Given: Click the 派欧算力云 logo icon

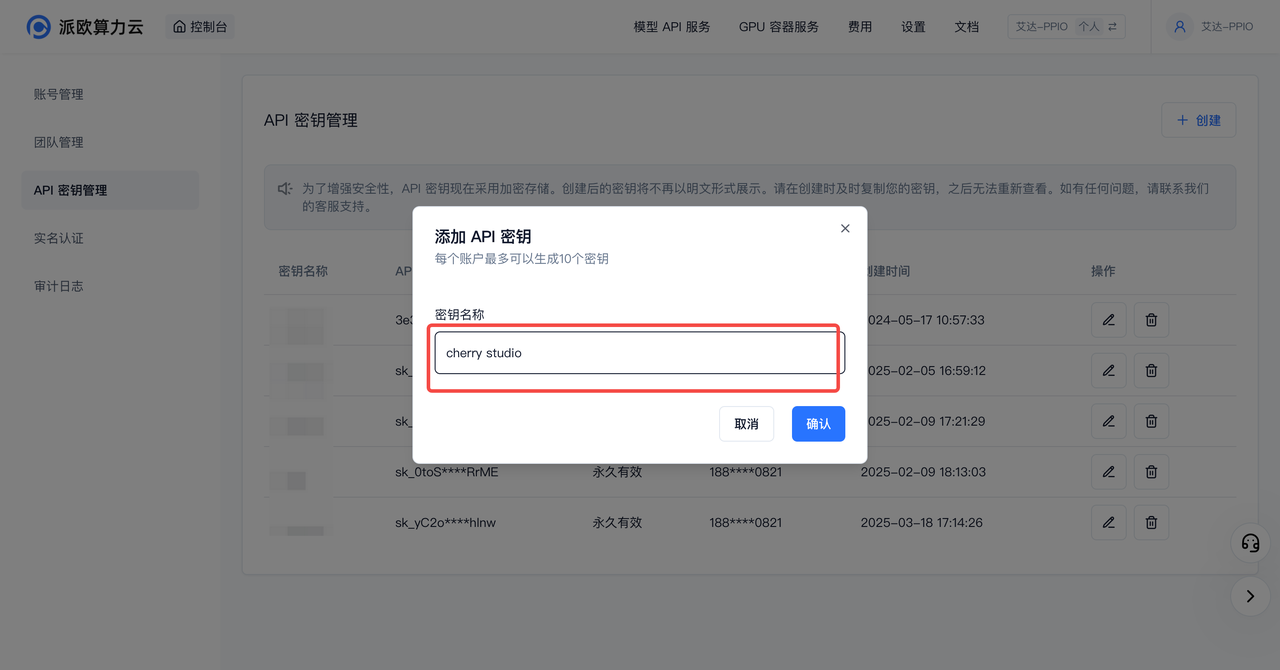Looking at the screenshot, I should (36, 27).
